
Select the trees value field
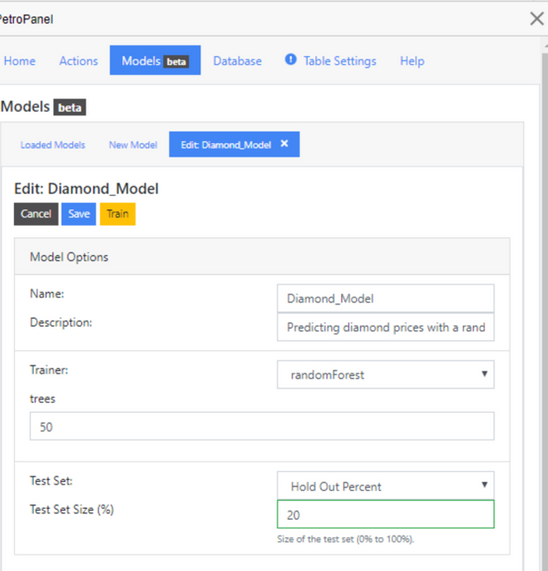coord(262,426)
